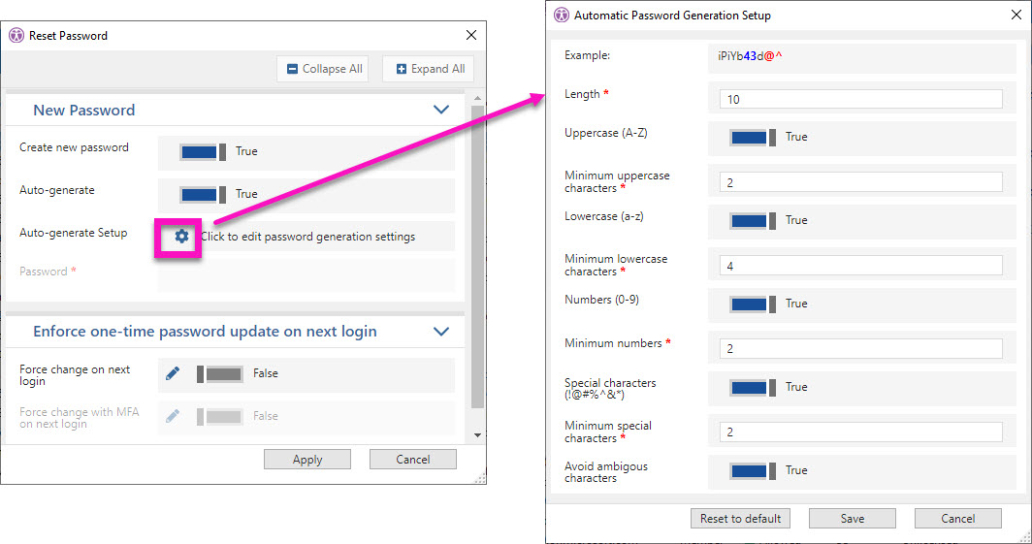Toggle Lowercase (a-z) switch
Image resolution: width=1032 pixels, height=544 pixels.
coord(753,220)
